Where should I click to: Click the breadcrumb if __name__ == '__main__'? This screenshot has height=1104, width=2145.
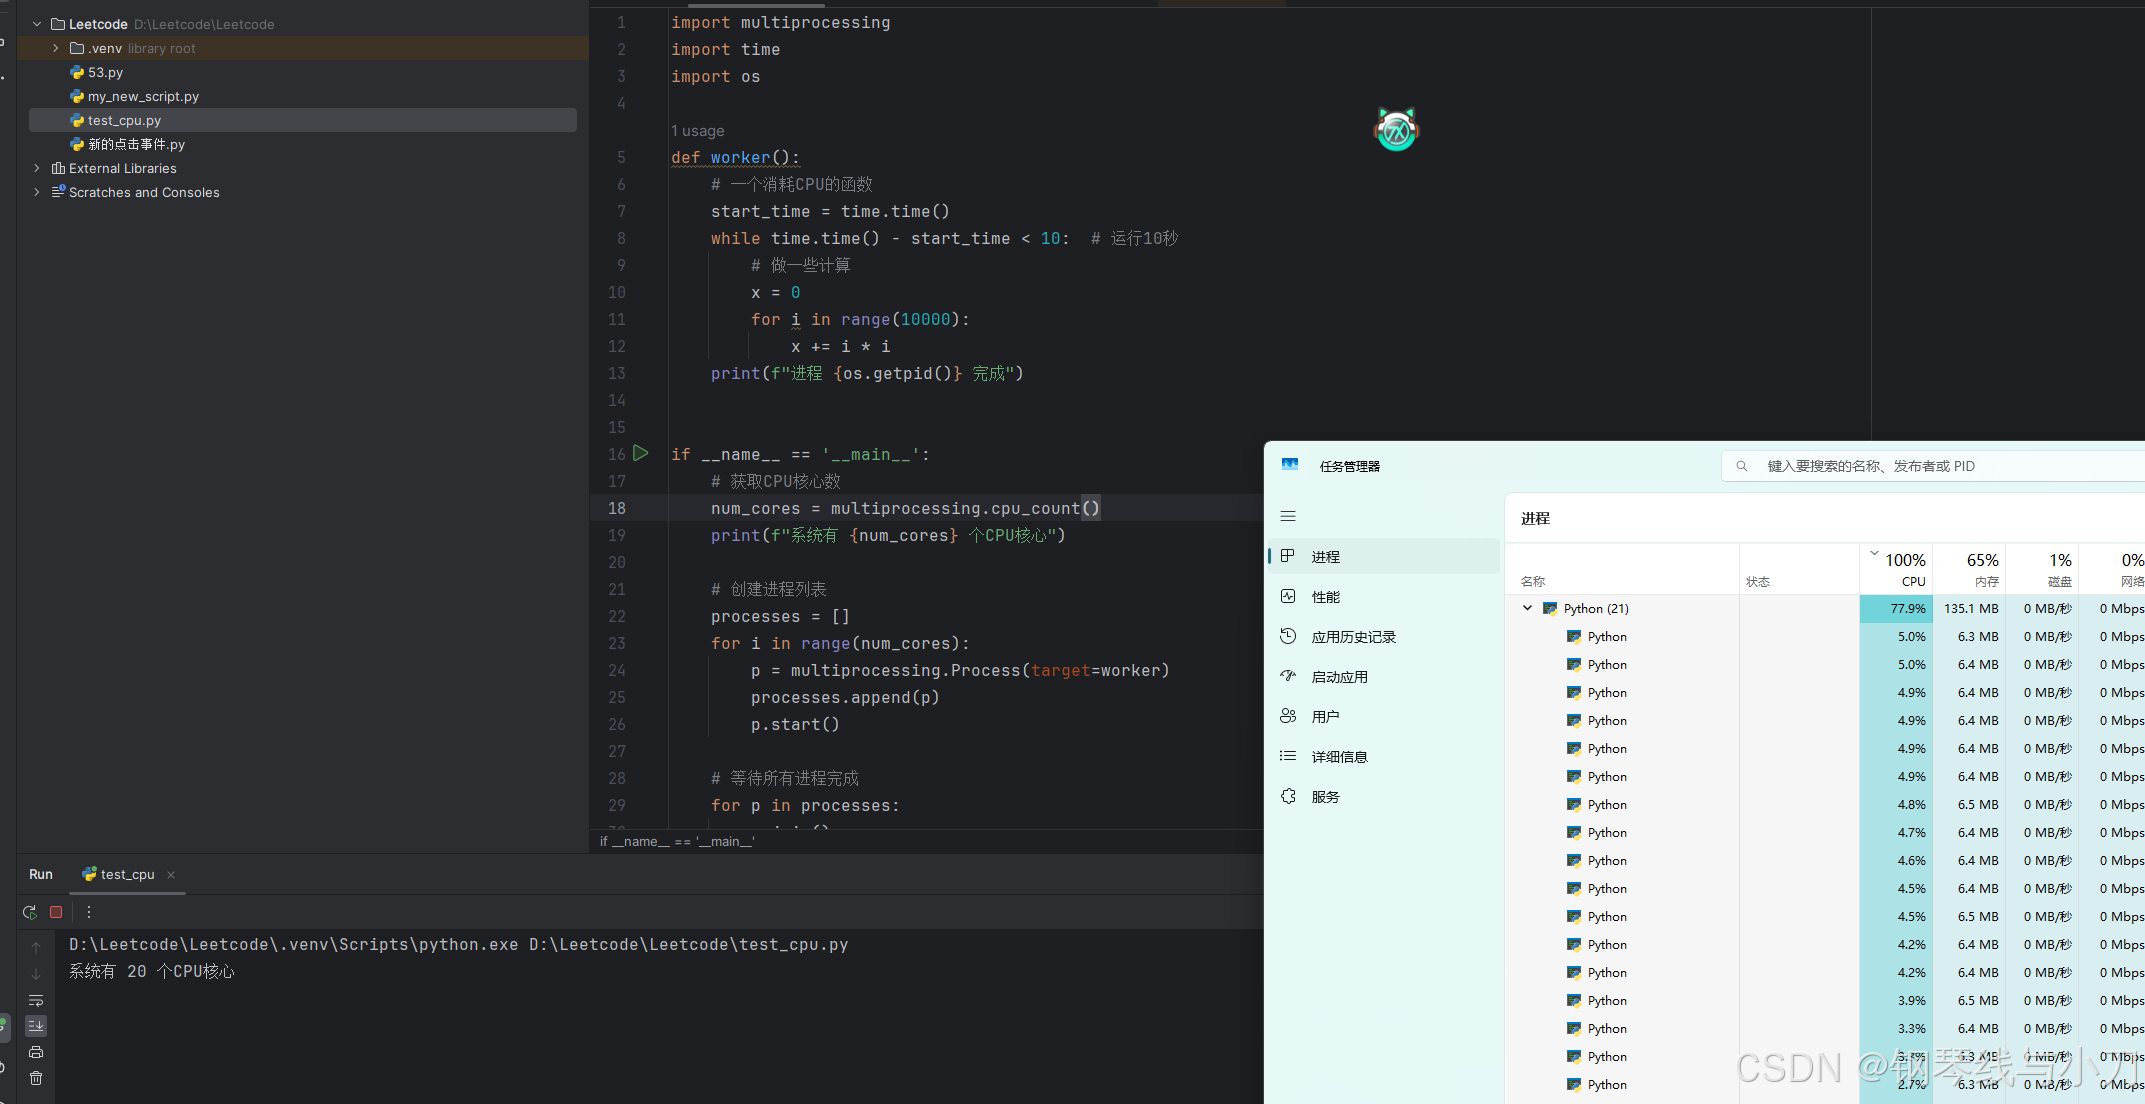[677, 841]
